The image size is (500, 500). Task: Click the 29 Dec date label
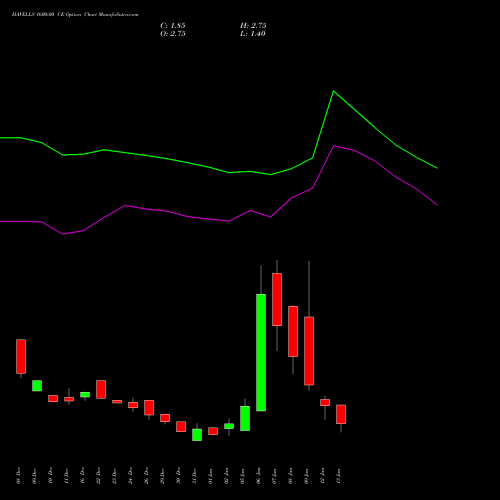click(x=162, y=476)
